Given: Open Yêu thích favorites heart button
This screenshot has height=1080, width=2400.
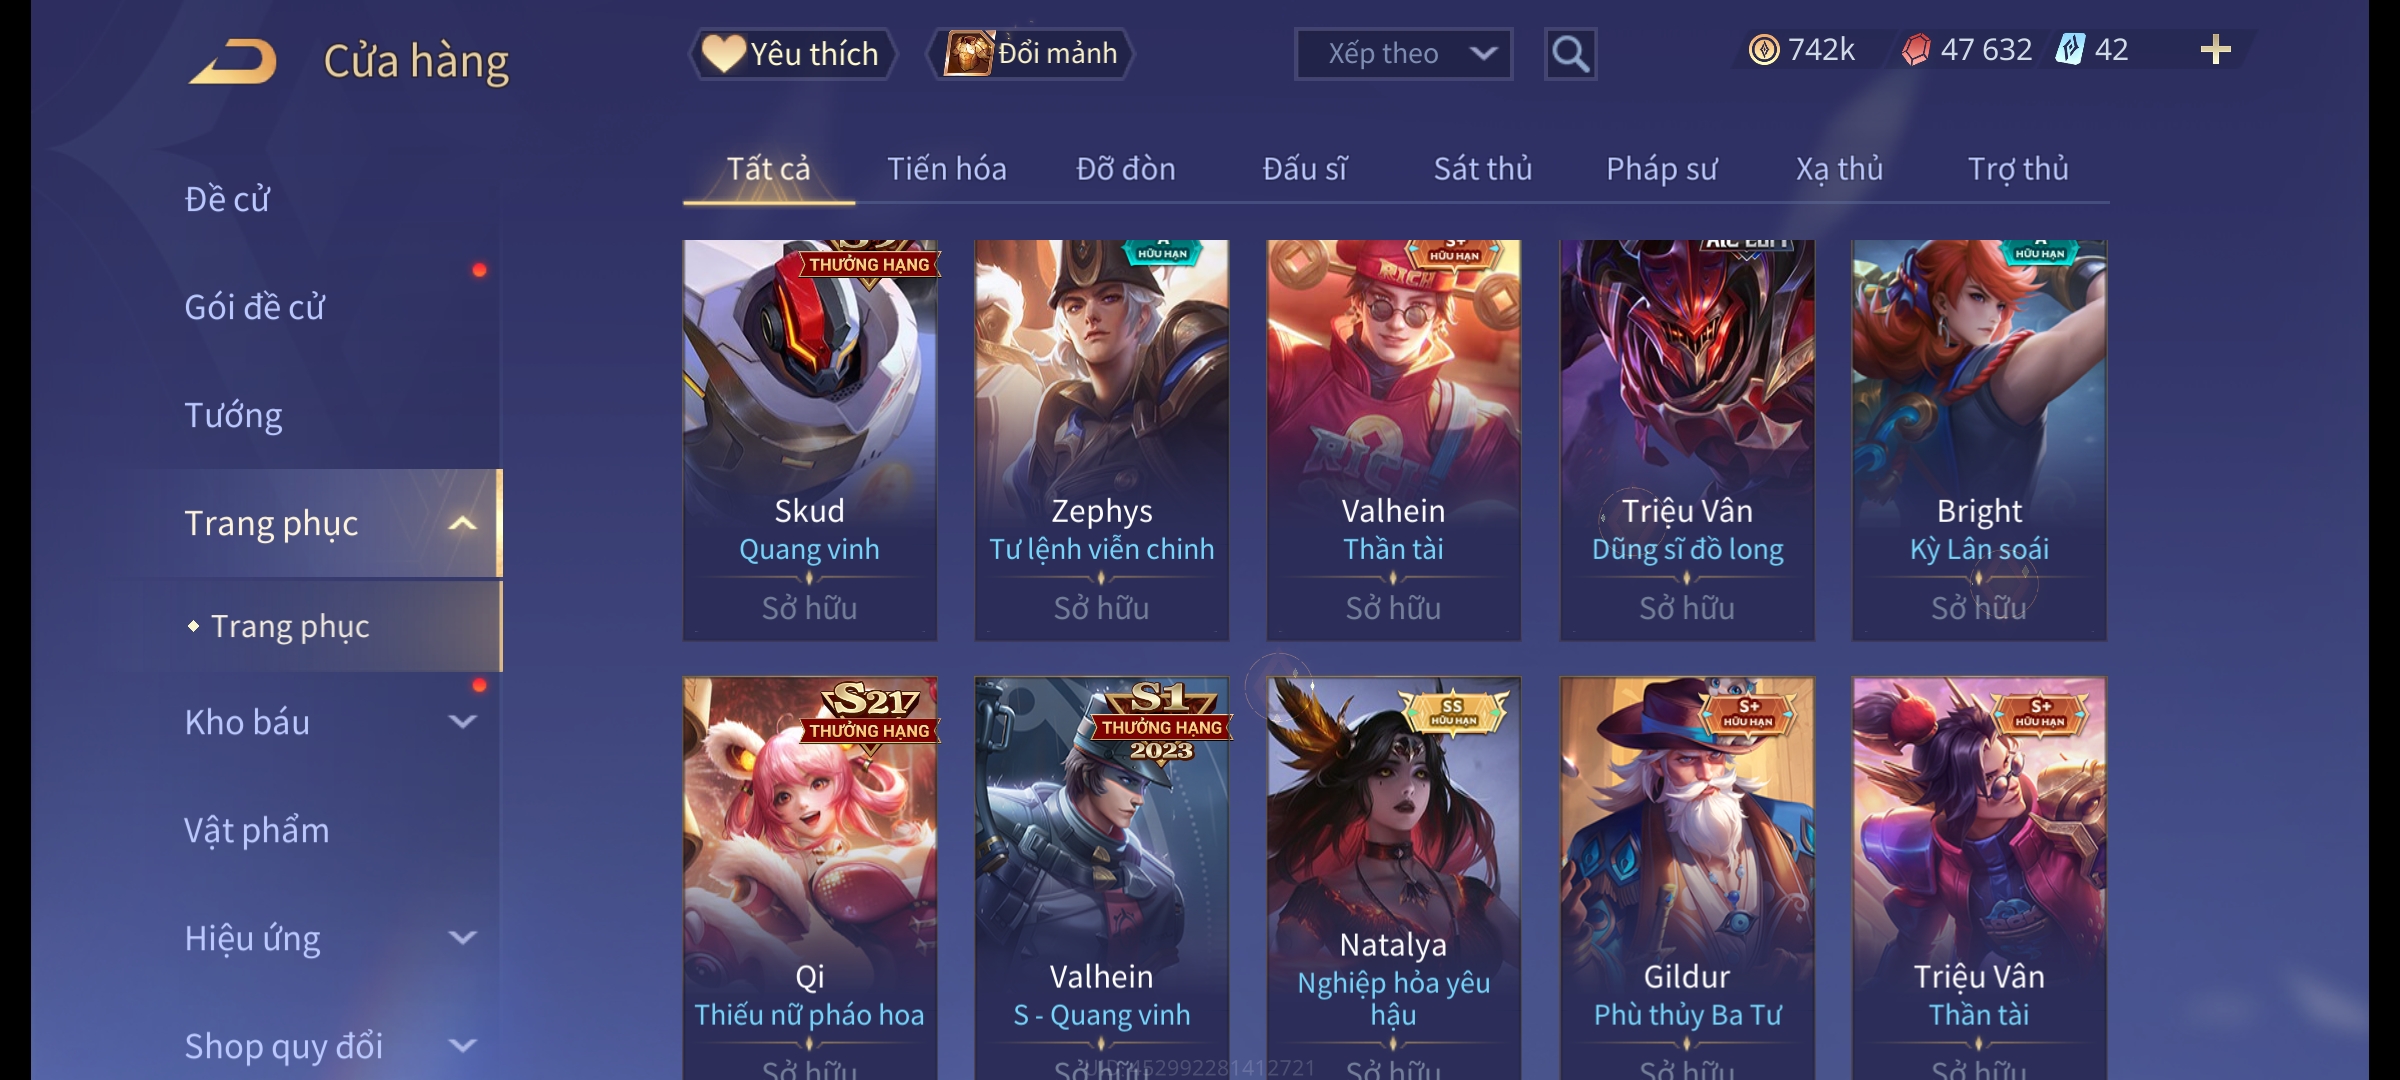Looking at the screenshot, I should pyautogui.click(x=792, y=54).
